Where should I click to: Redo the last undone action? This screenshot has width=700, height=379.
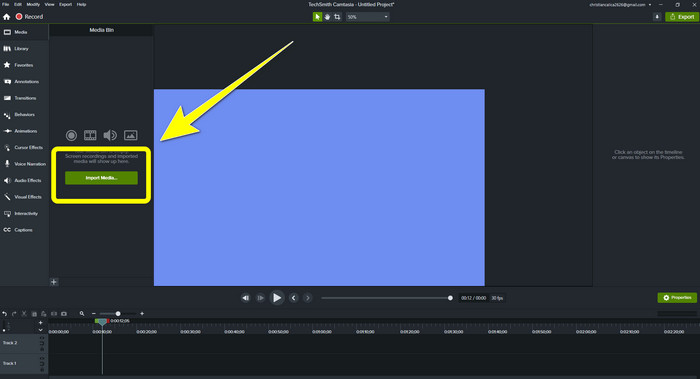pyautogui.click(x=14, y=314)
